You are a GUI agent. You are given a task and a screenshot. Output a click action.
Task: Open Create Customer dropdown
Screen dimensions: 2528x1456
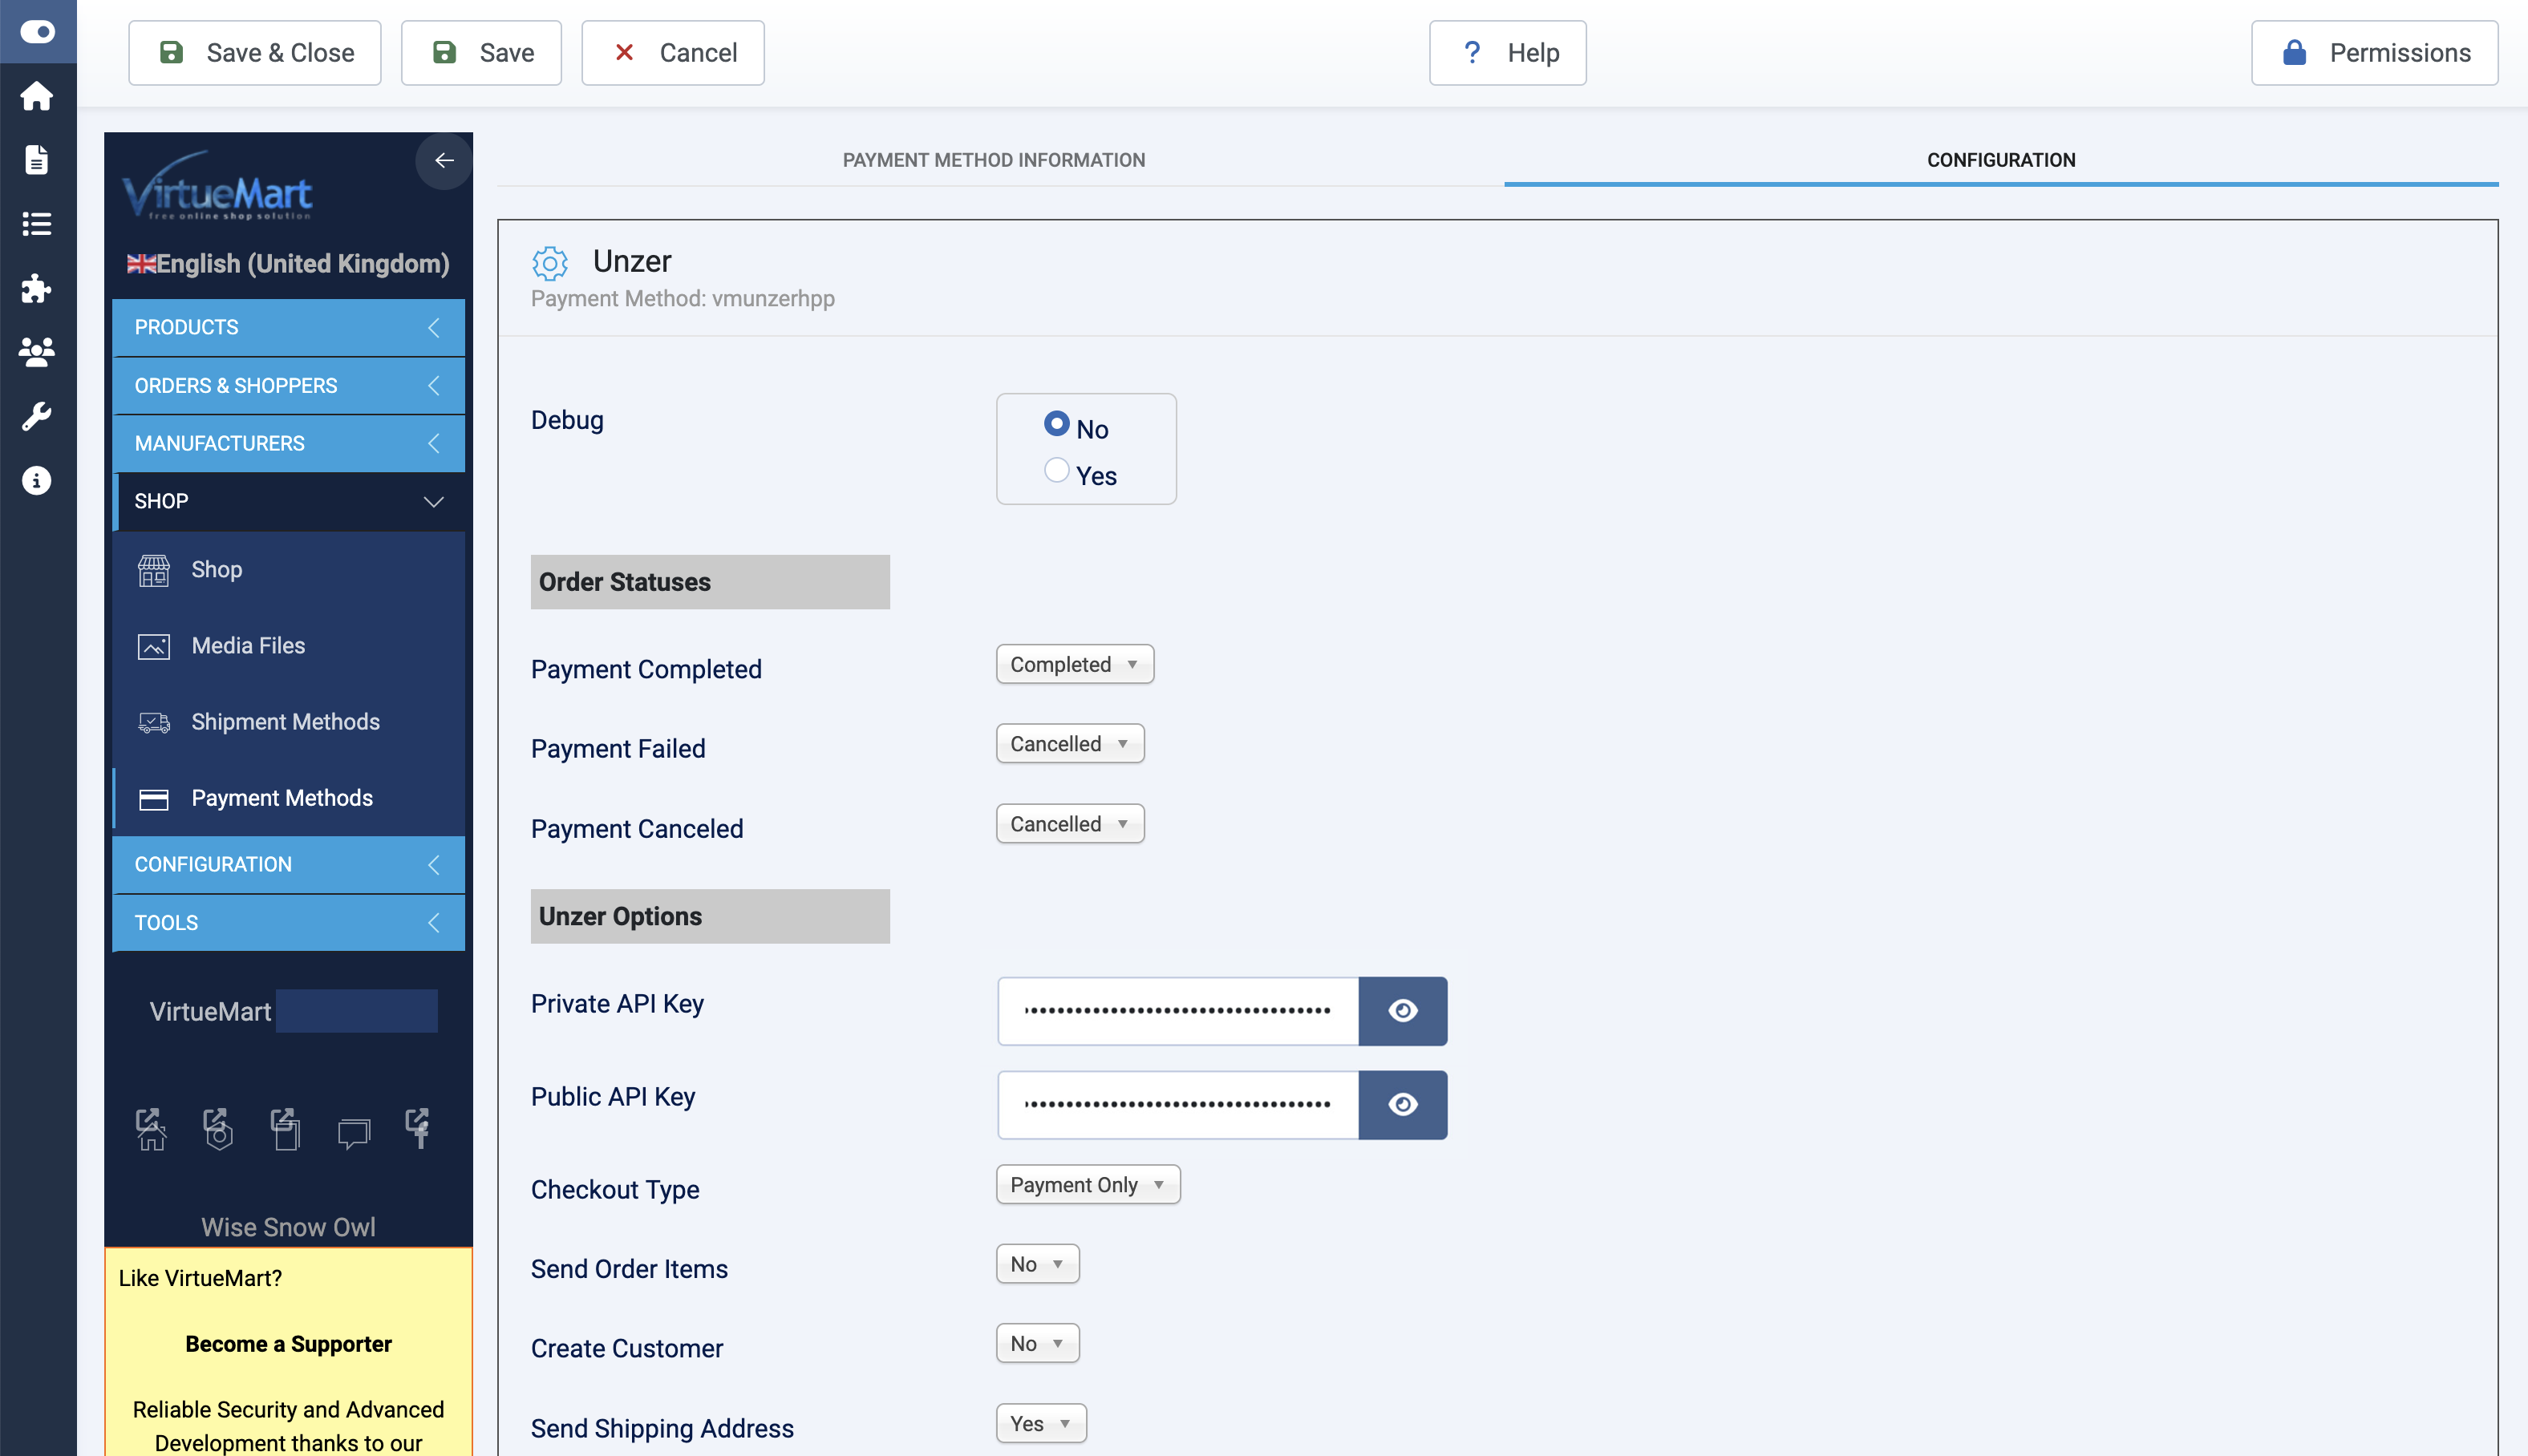(1037, 1343)
